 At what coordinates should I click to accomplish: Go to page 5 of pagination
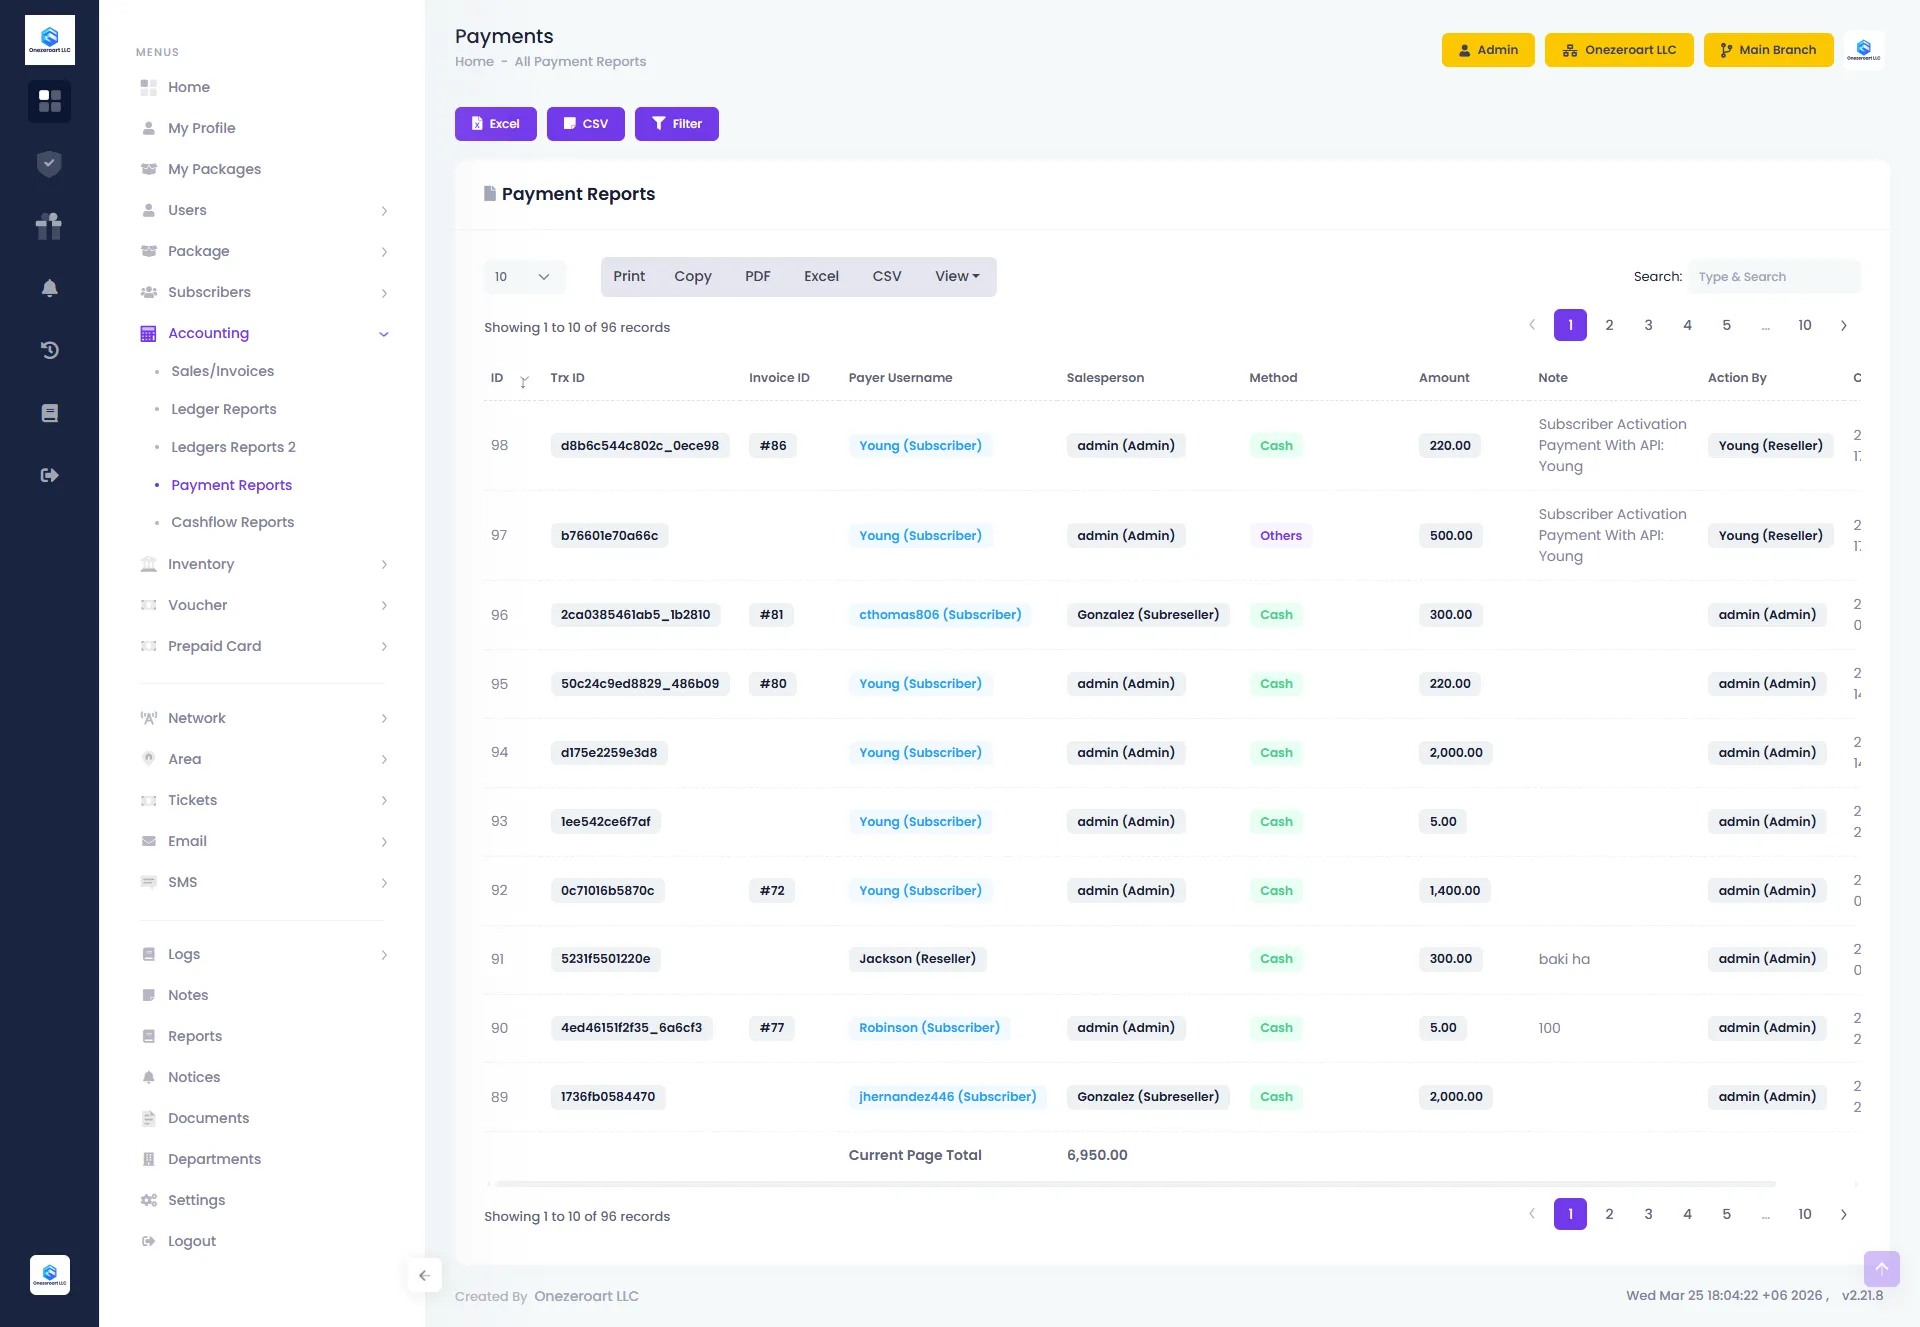coord(1726,324)
